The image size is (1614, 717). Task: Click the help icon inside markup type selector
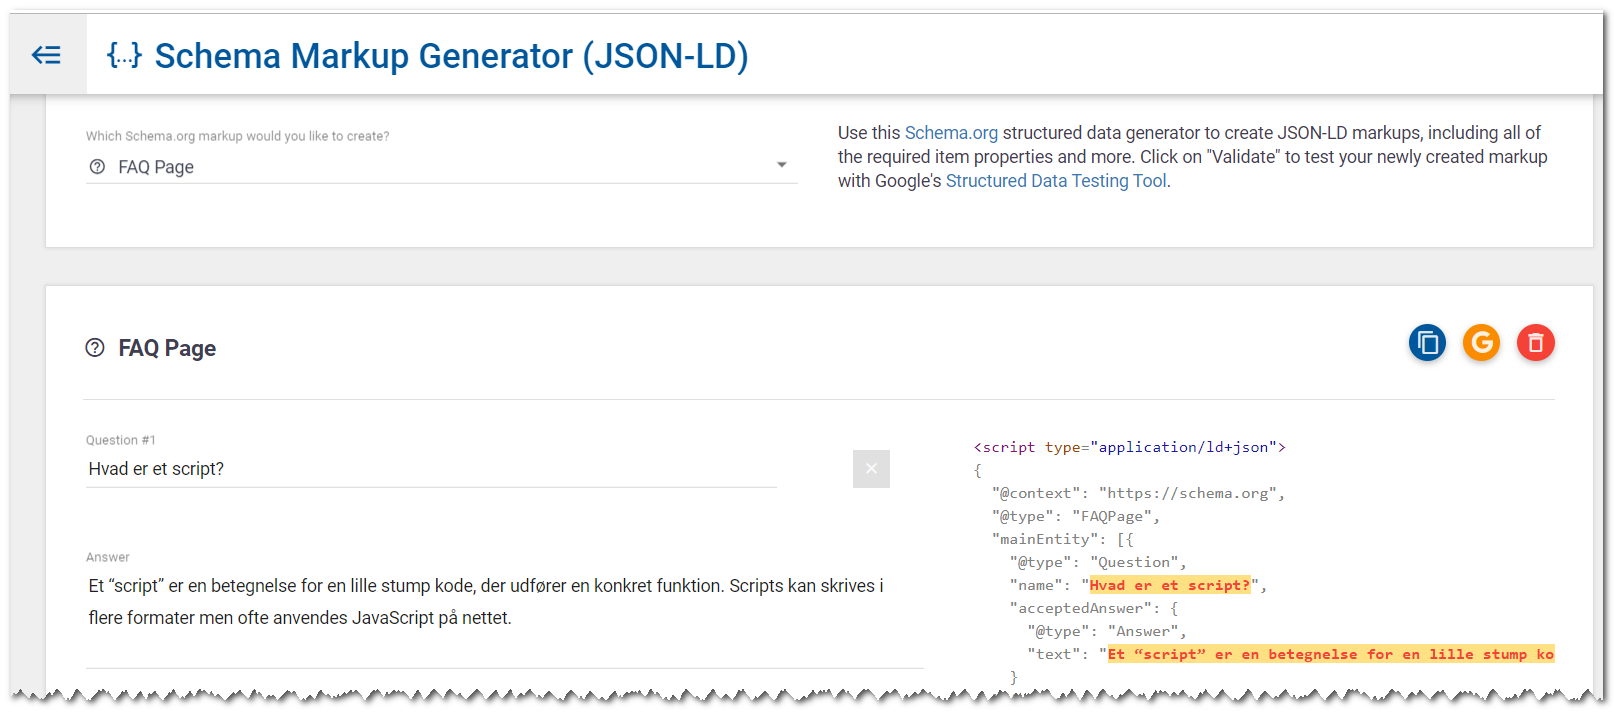(x=97, y=167)
